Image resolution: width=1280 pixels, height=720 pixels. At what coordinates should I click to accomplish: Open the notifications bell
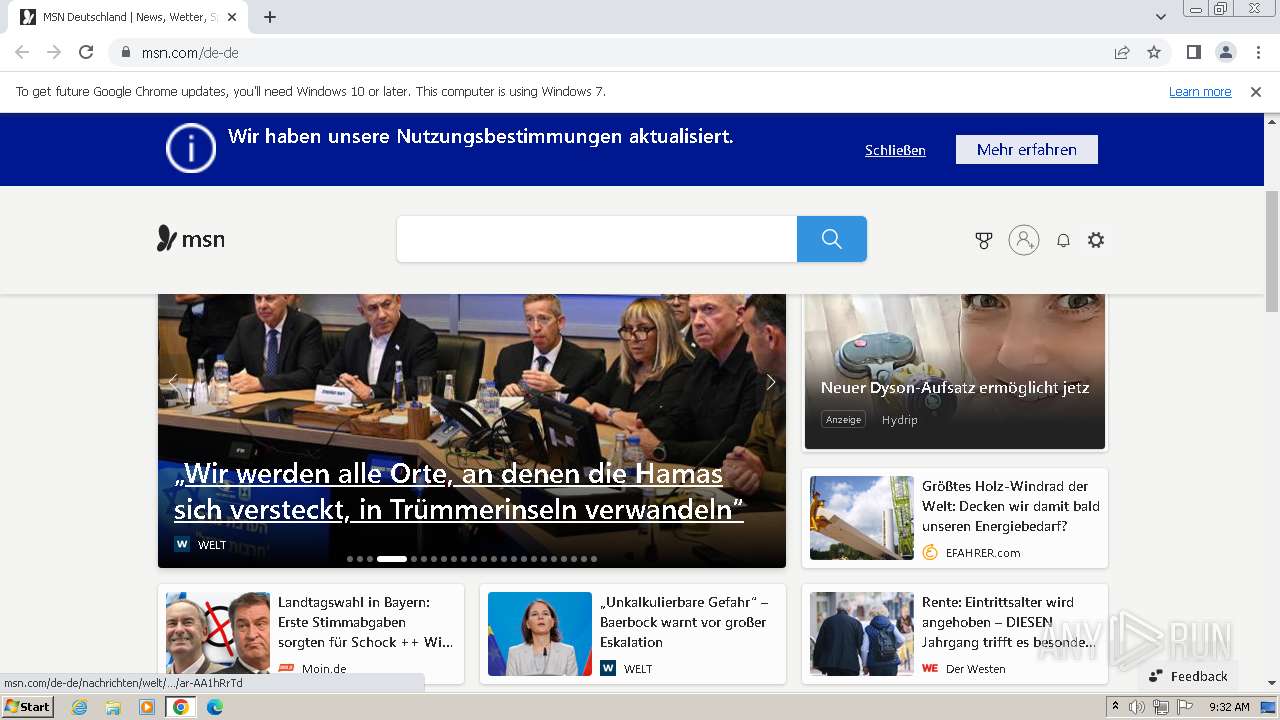pyautogui.click(x=1063, y=240)
